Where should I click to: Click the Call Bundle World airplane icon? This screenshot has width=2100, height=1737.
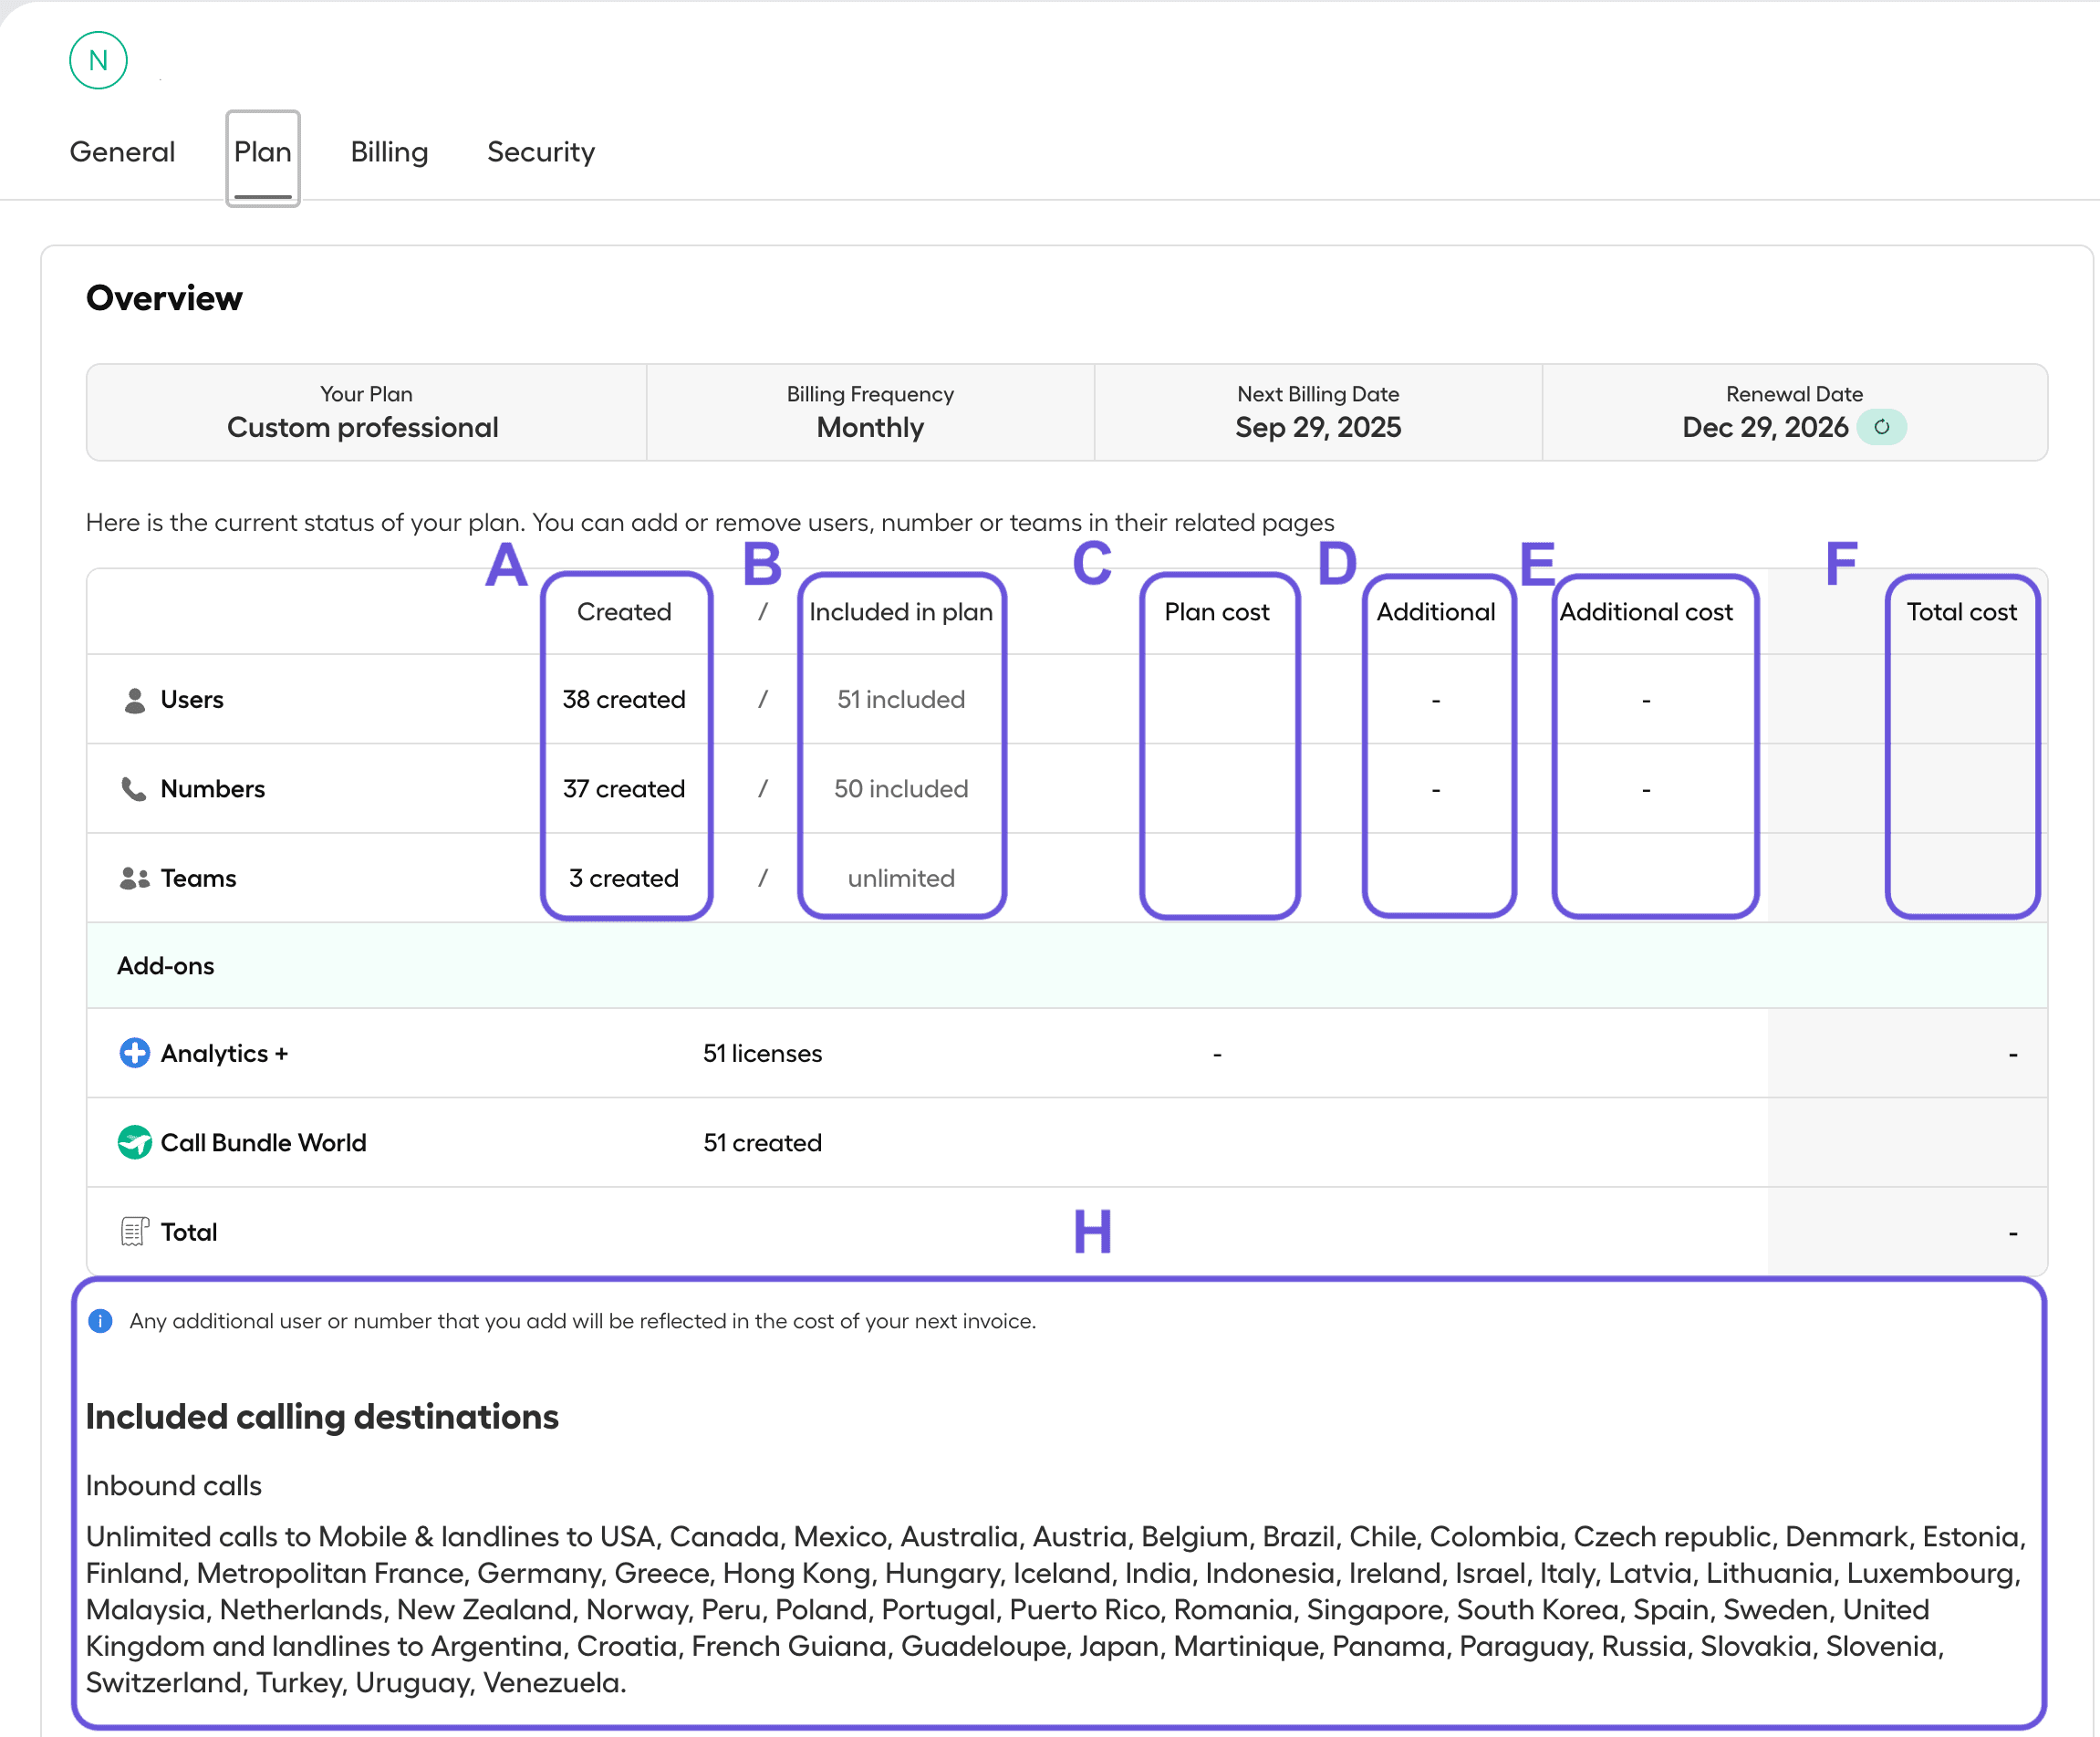pos(134,1142)
